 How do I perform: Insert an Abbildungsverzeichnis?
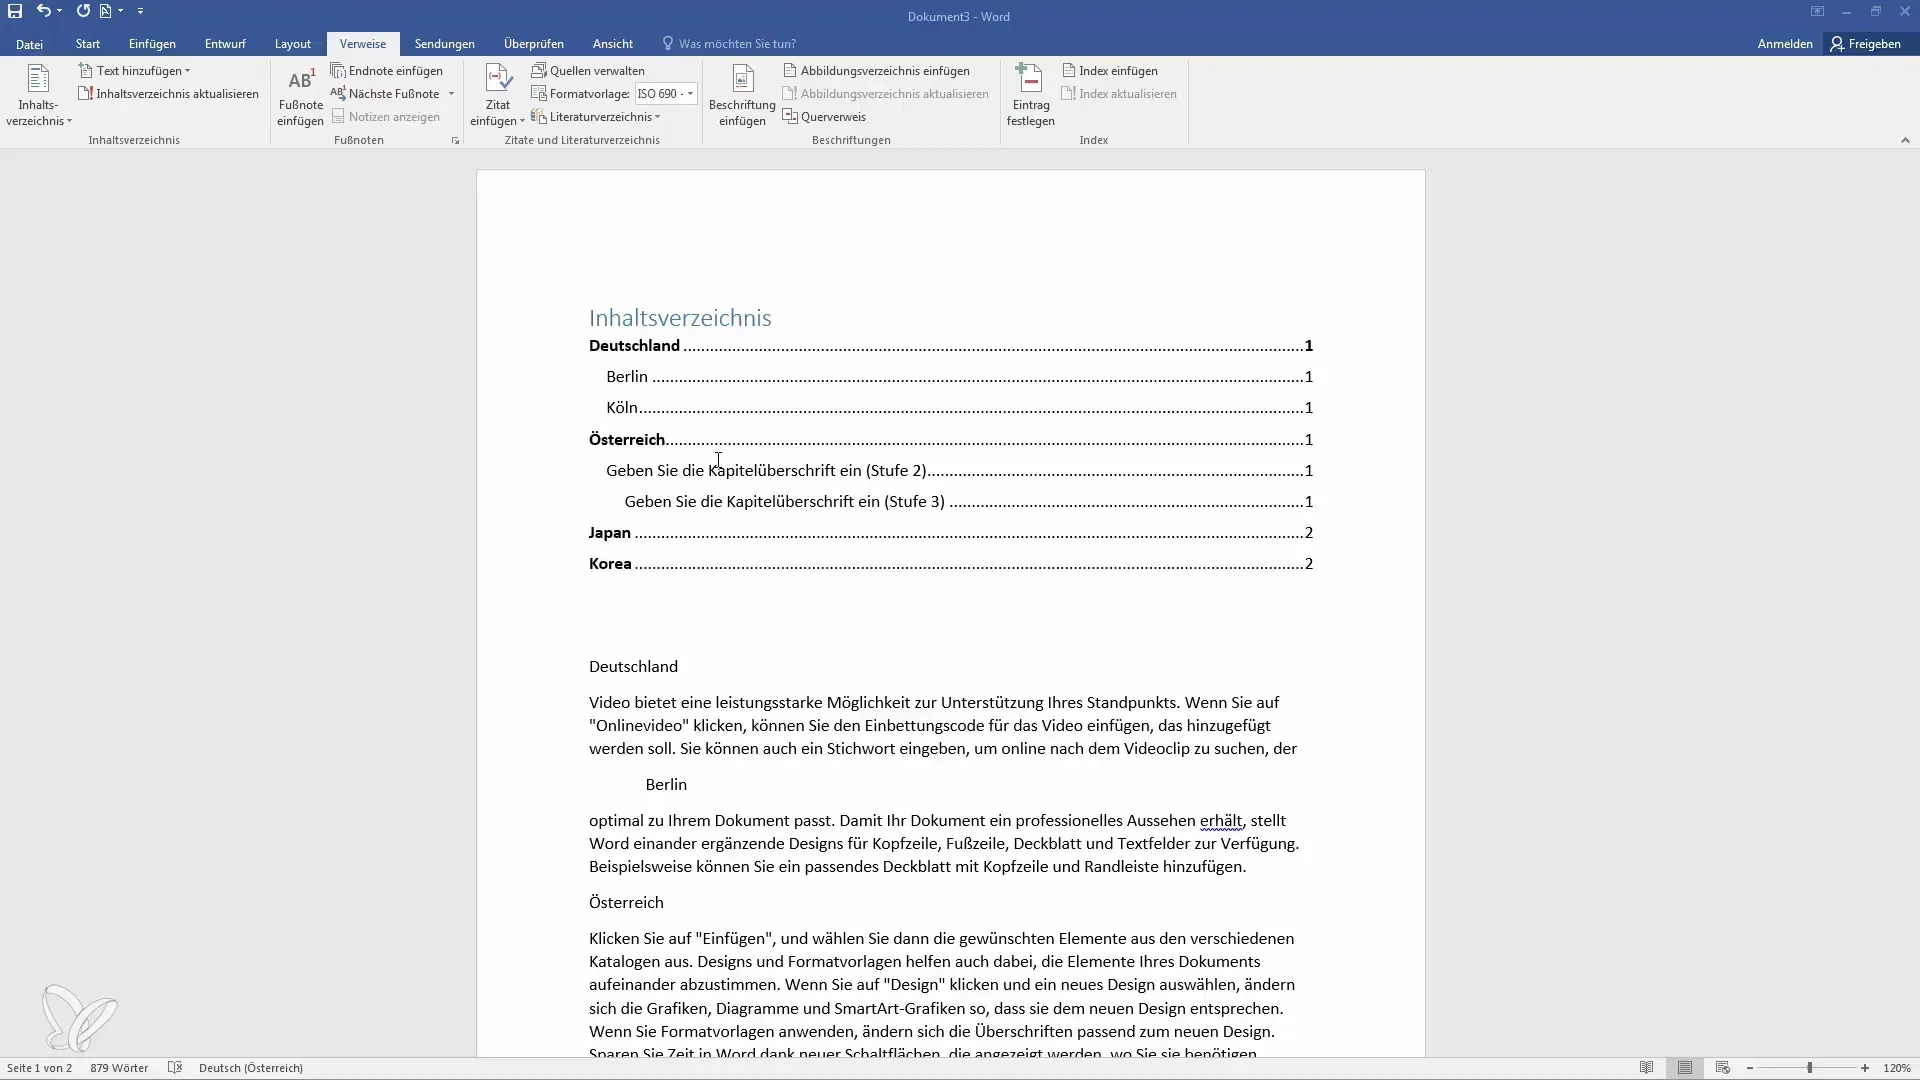(x=876, y=71)
